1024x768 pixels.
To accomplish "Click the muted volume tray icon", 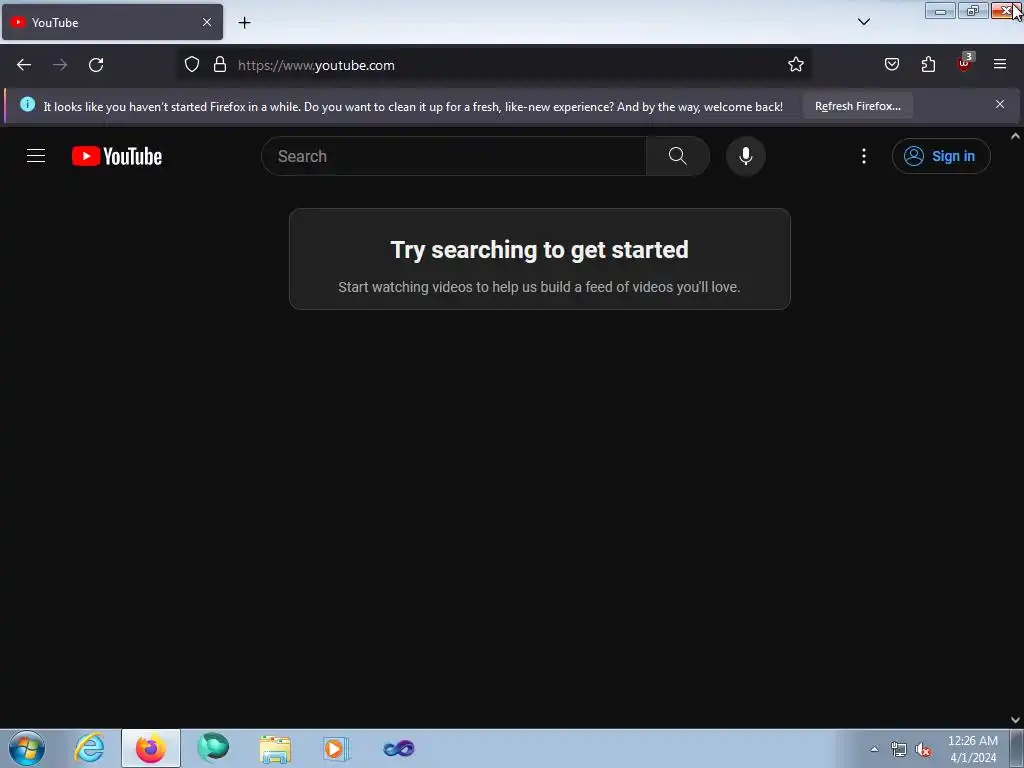I will (x=923, y=750).
